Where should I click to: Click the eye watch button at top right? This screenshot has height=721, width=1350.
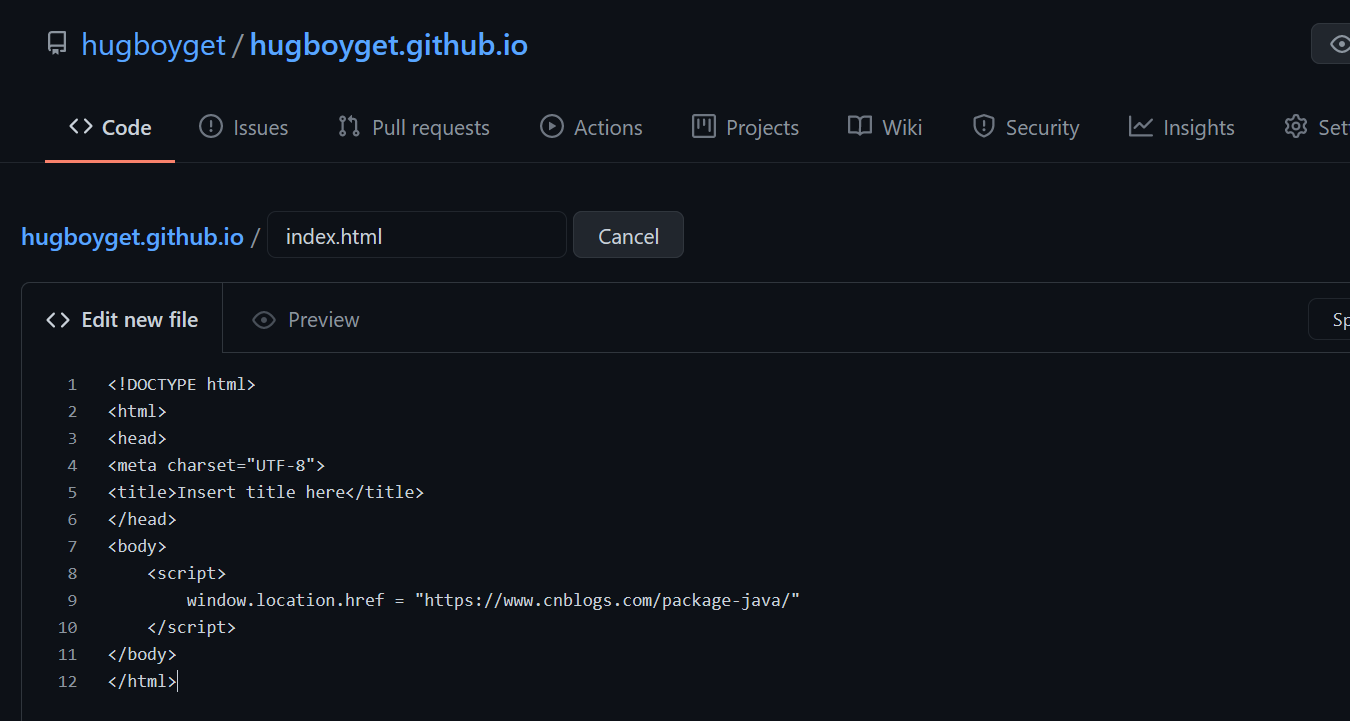[x=1331, y=44]
